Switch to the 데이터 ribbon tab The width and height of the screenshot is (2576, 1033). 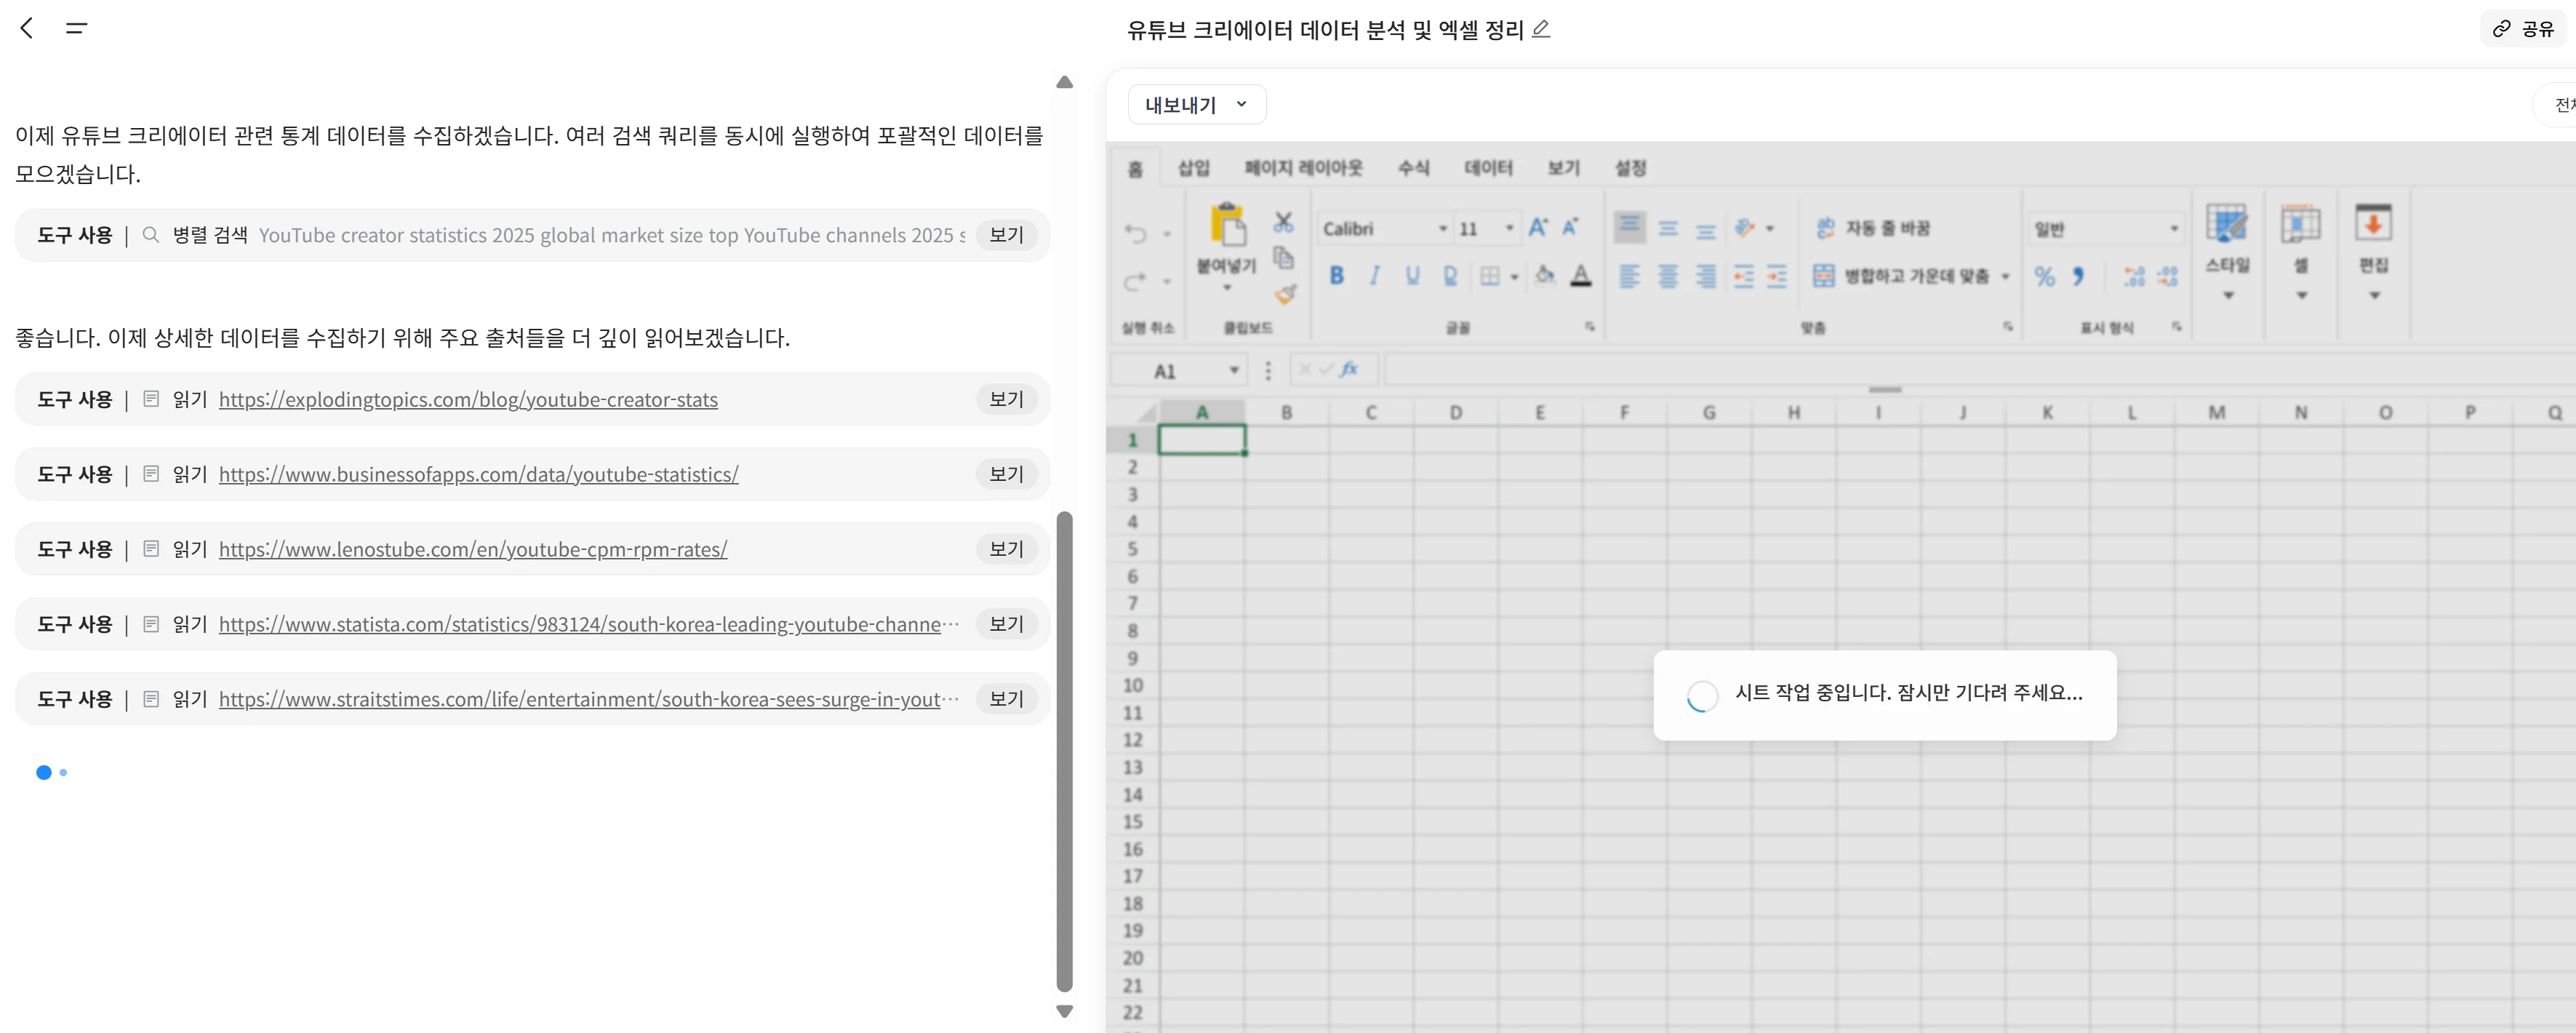tap(1488, 168)
